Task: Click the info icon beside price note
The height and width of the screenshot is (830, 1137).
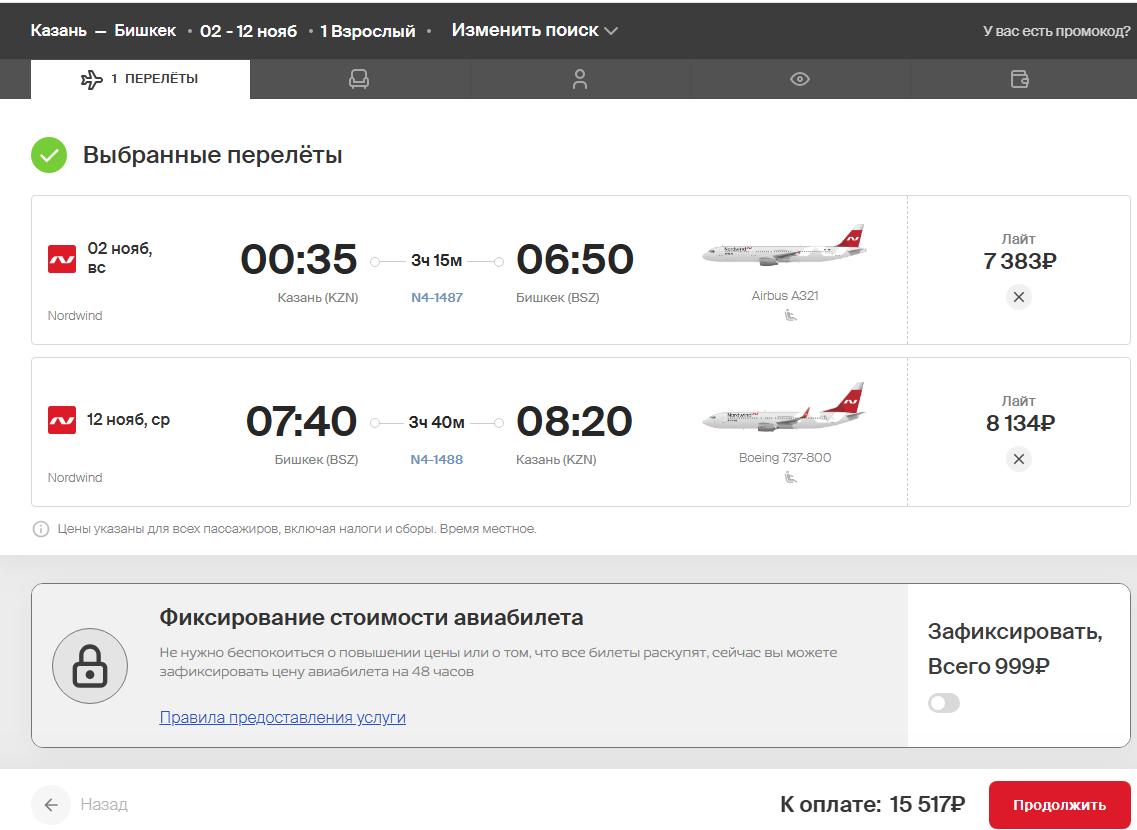Action: (40, 529)
